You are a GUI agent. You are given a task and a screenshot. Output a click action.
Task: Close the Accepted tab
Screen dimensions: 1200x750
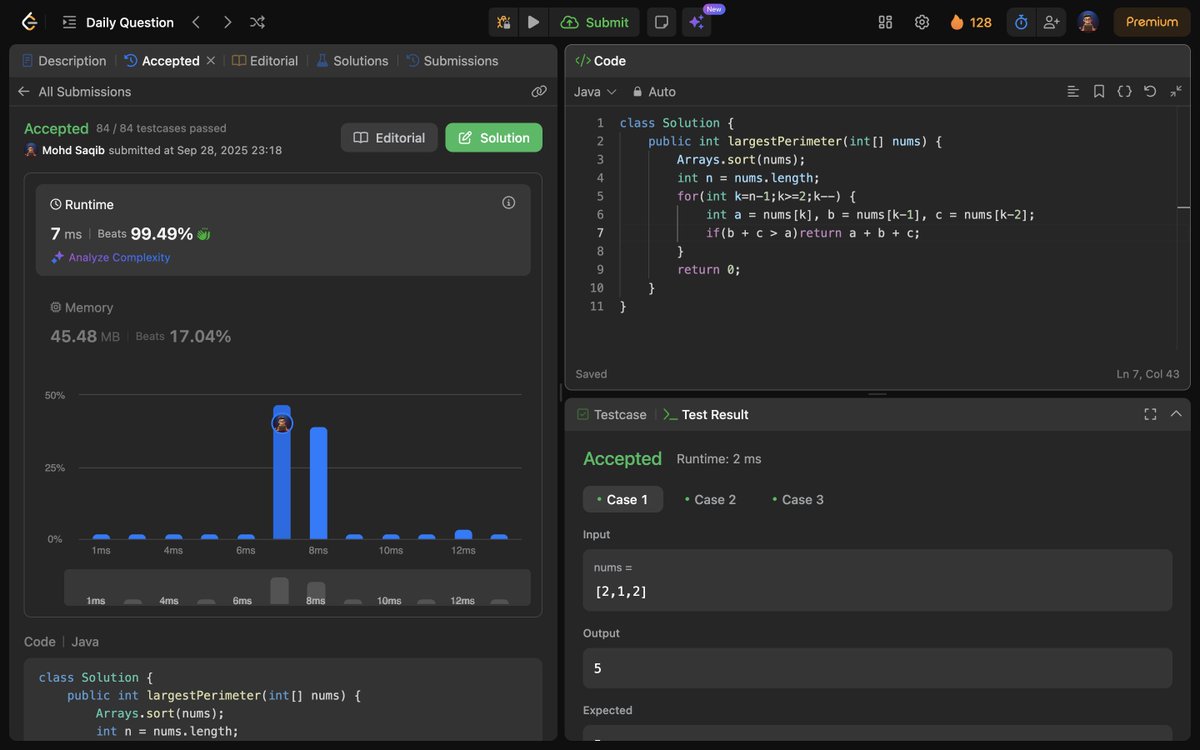[x=211, y=61]
